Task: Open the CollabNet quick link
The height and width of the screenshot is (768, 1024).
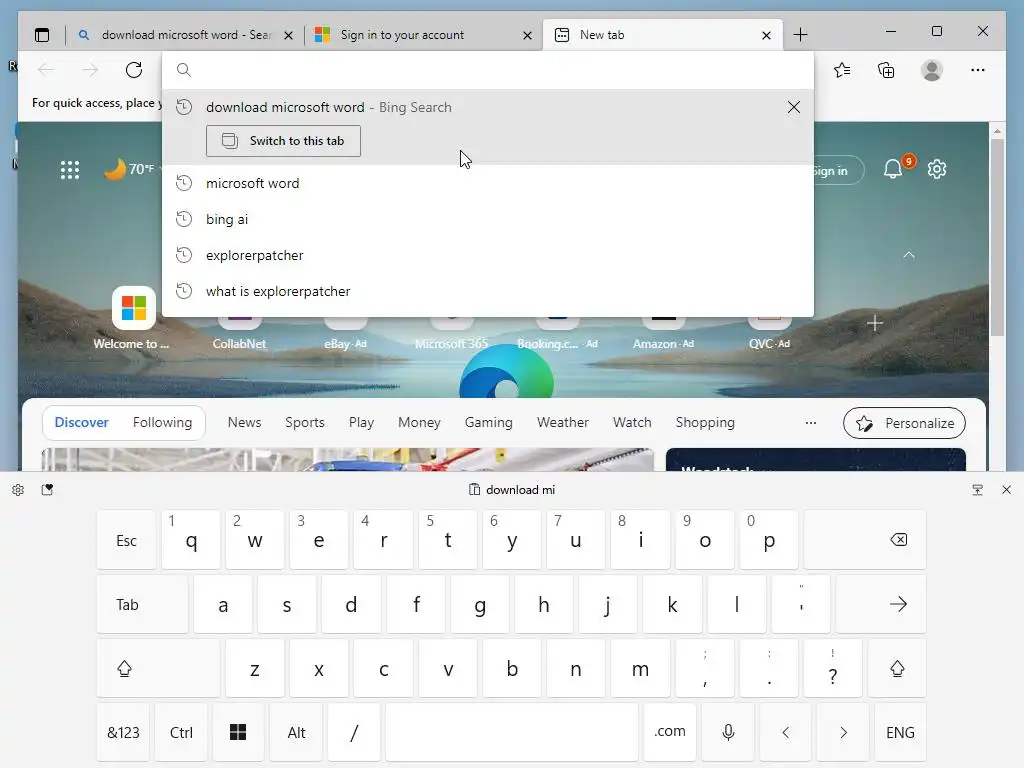Action: [239, 334]
